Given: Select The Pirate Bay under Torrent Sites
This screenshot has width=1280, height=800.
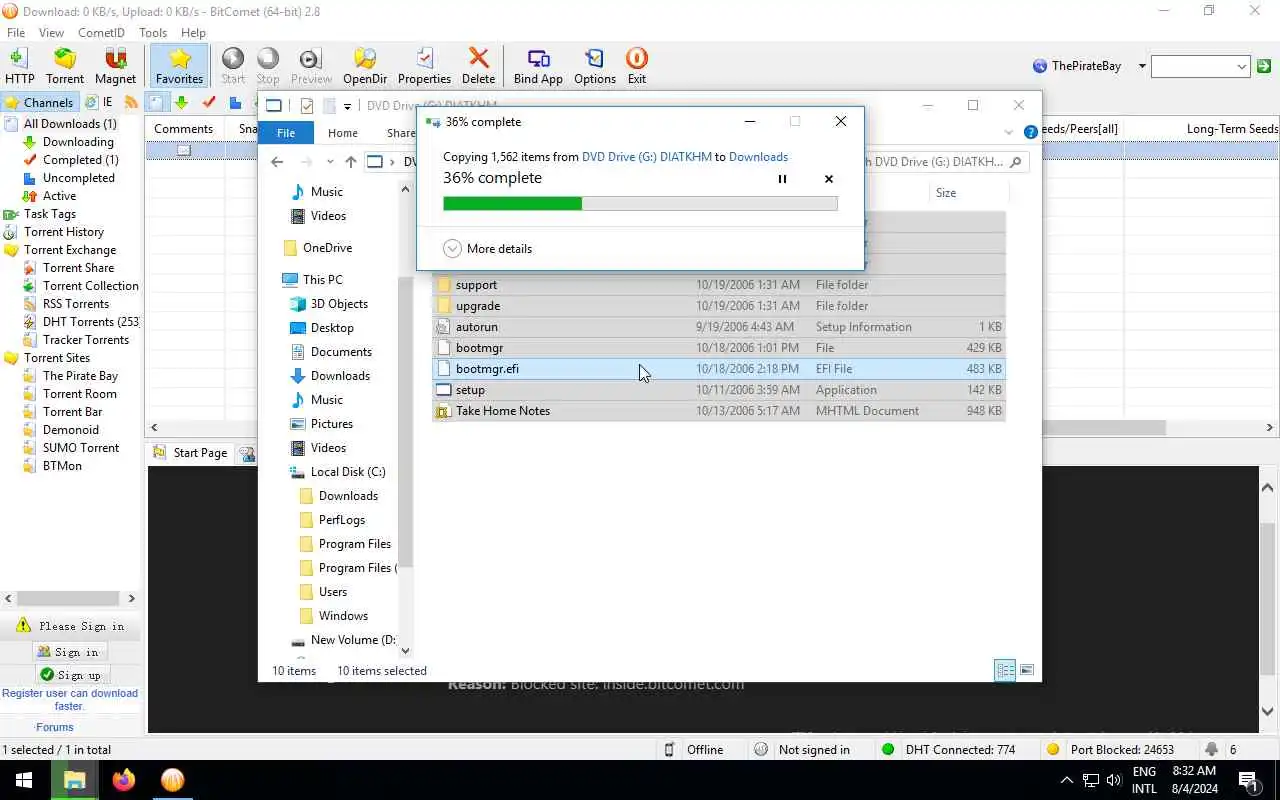Looking at the screenshot, I should [x=80, y=376].
